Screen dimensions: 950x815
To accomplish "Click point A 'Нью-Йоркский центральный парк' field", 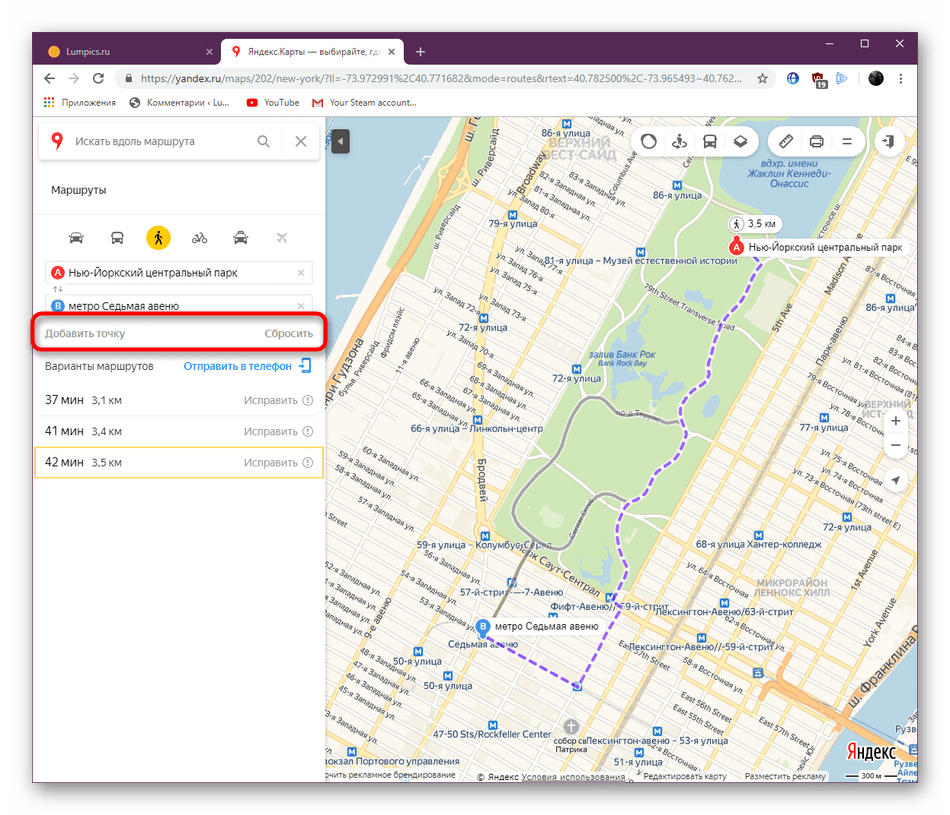I will coord(179,273).
